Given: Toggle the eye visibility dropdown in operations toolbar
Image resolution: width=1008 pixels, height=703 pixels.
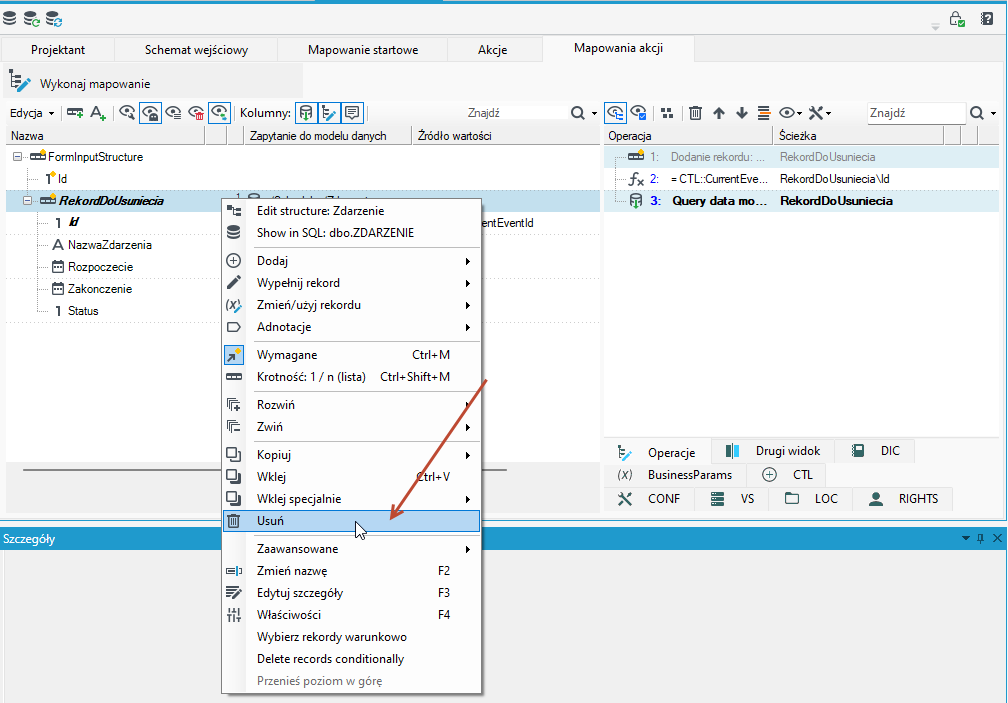Looking at the screenshot, I should tap(790, 113).
